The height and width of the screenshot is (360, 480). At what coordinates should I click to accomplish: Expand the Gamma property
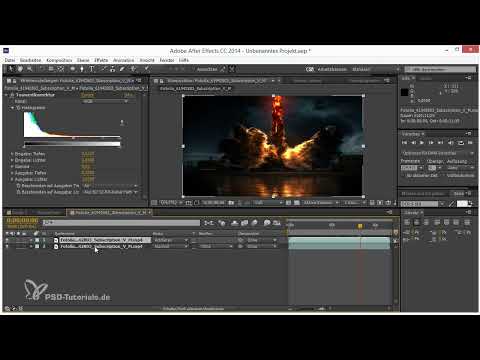click(12, 166)
